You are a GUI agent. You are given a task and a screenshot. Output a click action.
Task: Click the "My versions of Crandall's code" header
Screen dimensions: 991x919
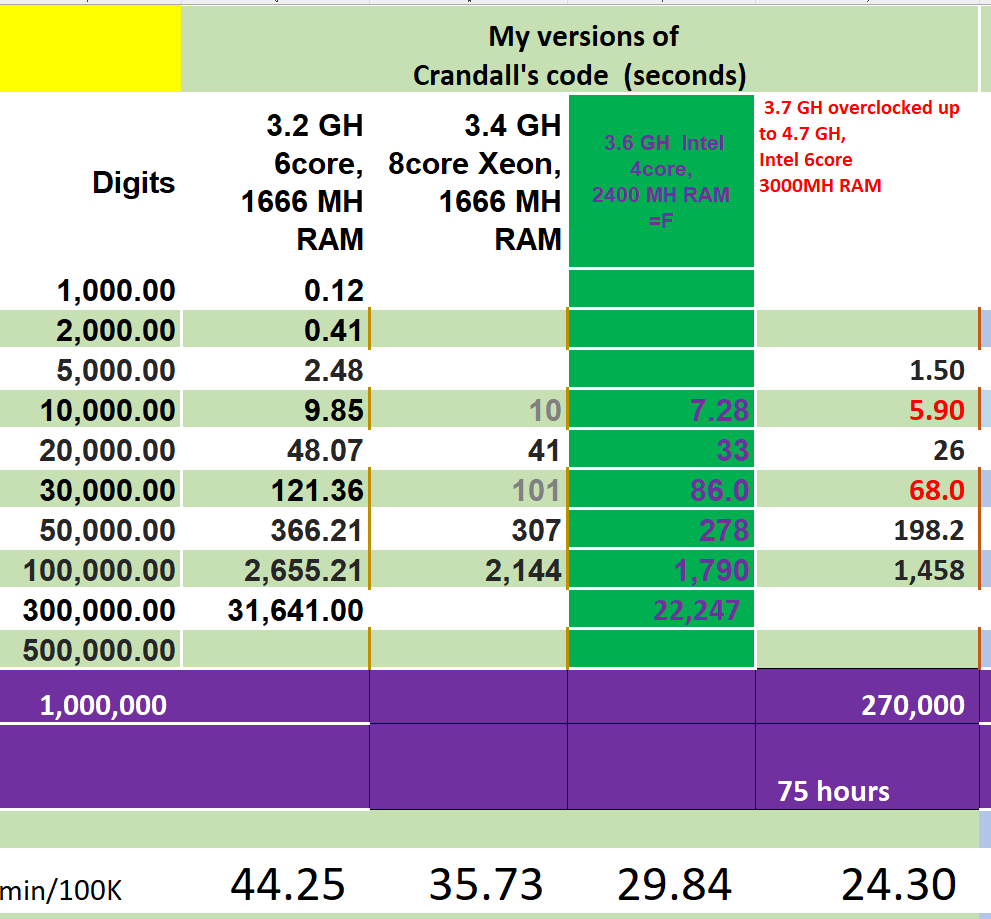[x=580, y=55]
